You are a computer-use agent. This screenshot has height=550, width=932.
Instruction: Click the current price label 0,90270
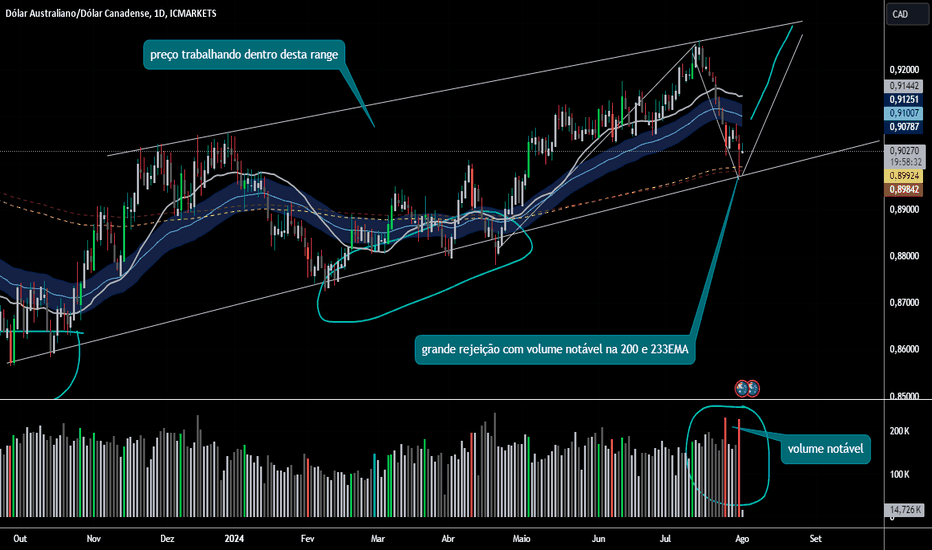coord(904,151)
